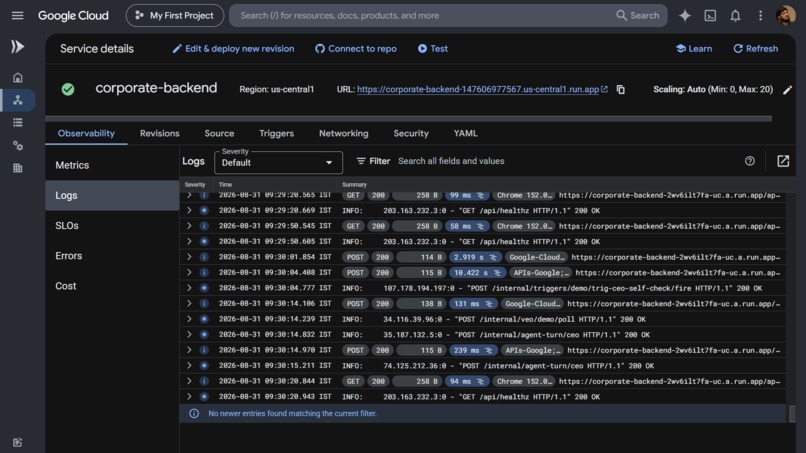
Task: Expand log entry at 09:29:20.669
Action: click(x=189, y=210)
